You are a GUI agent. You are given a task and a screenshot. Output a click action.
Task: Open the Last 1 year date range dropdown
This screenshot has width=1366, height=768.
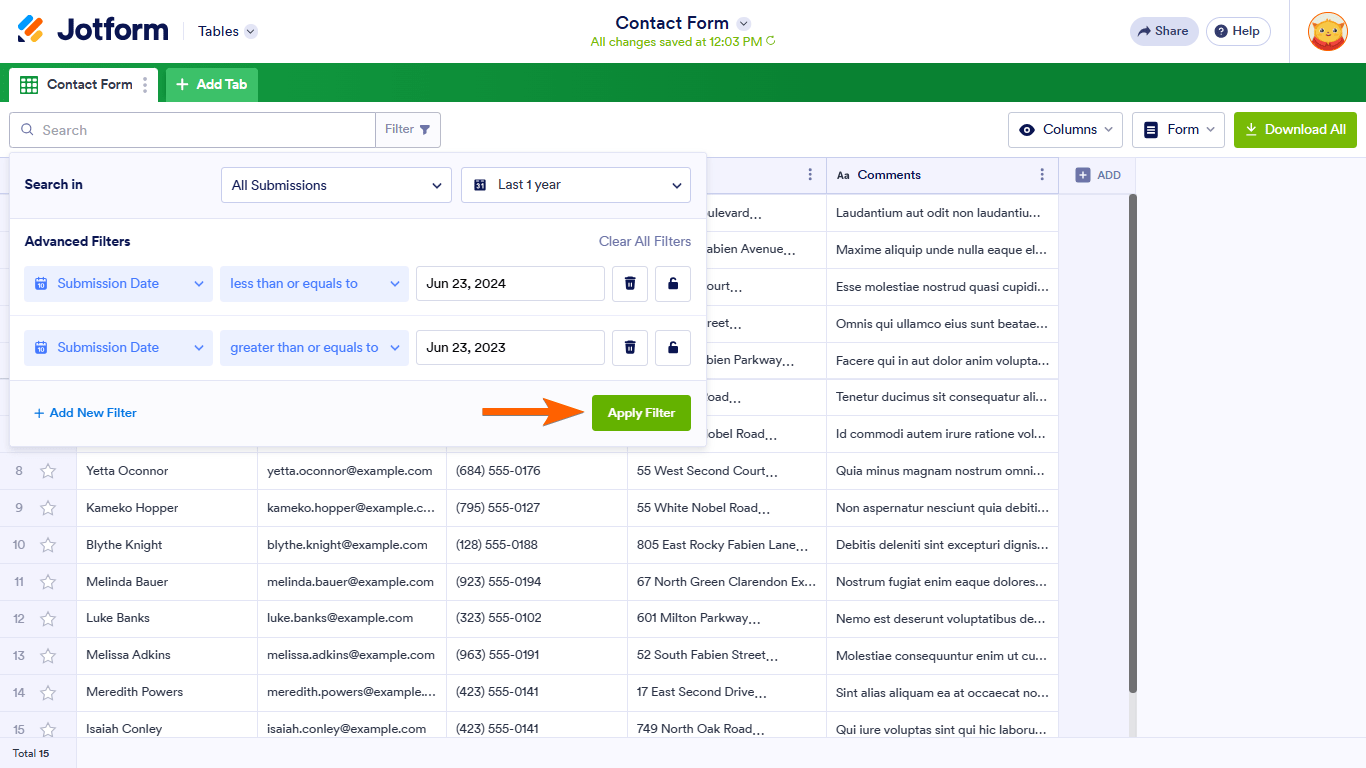pyautogui.click(x=576, y=185)
